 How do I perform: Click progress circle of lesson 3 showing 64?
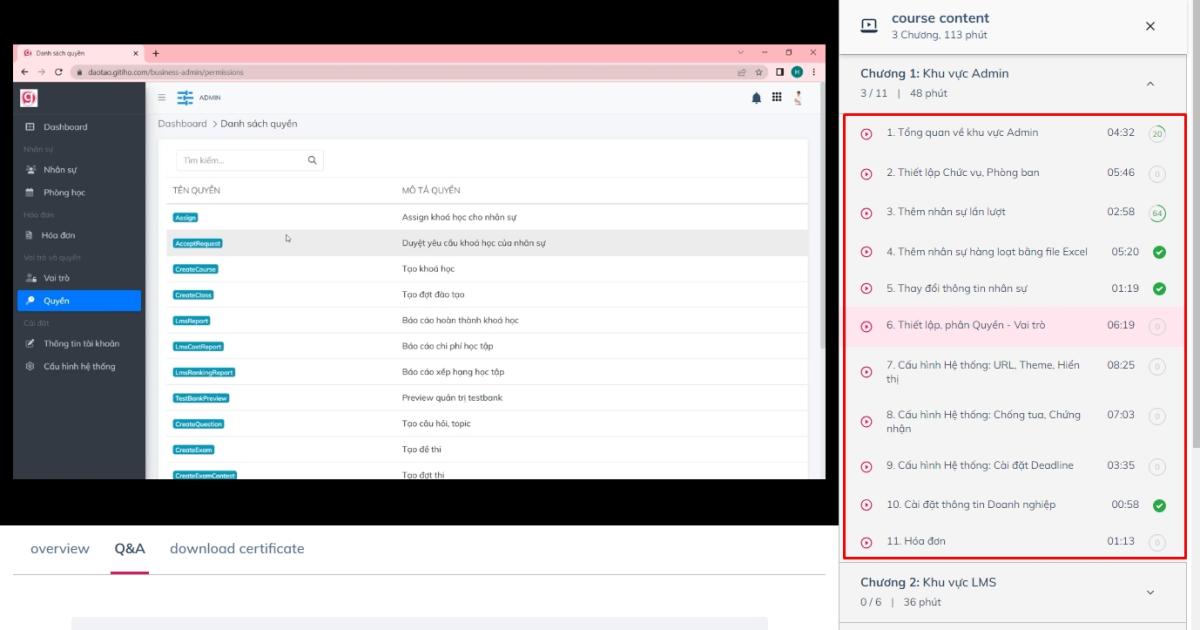click(x=1157, y=213)
